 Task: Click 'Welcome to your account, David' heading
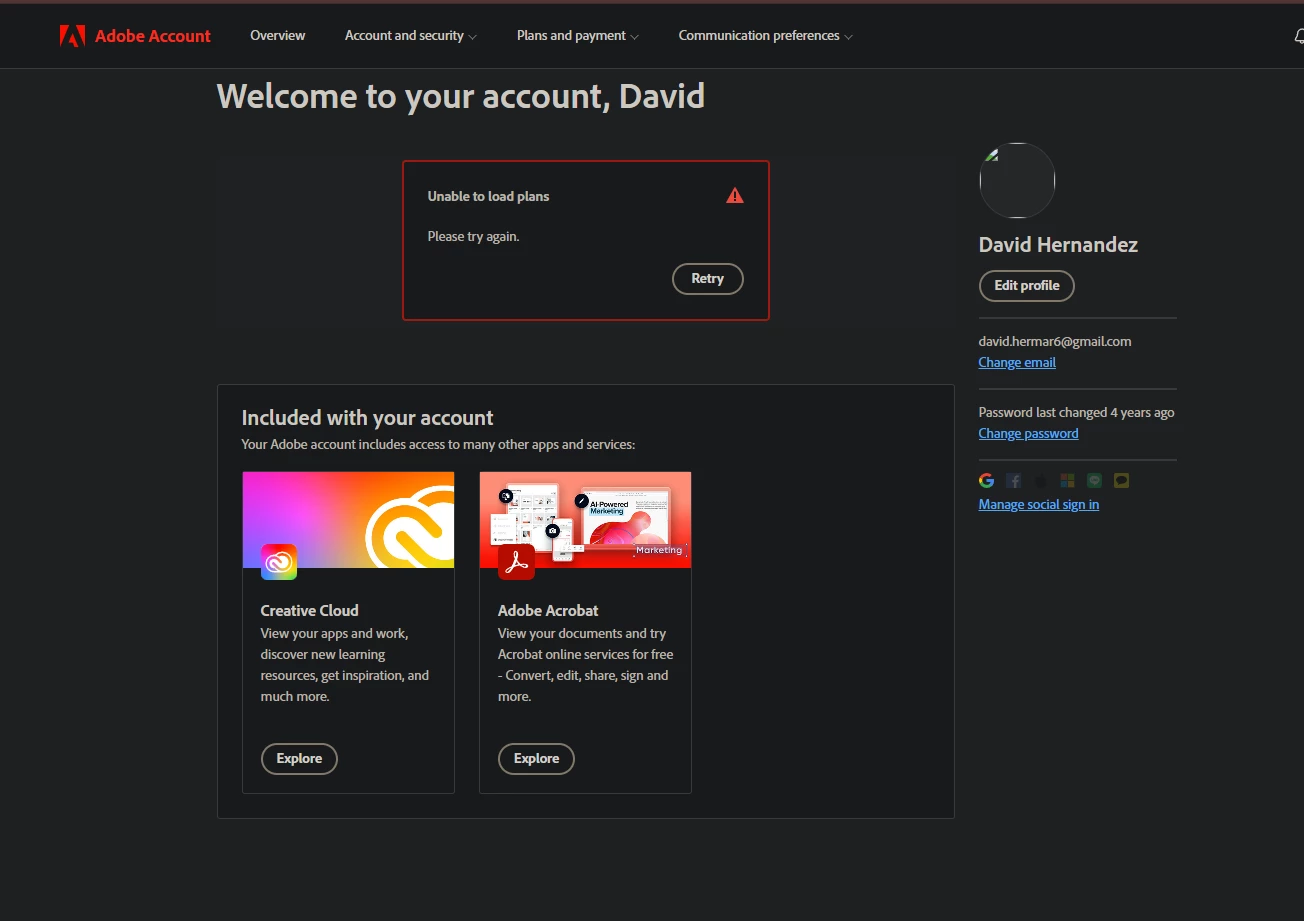tap(461, 96)
